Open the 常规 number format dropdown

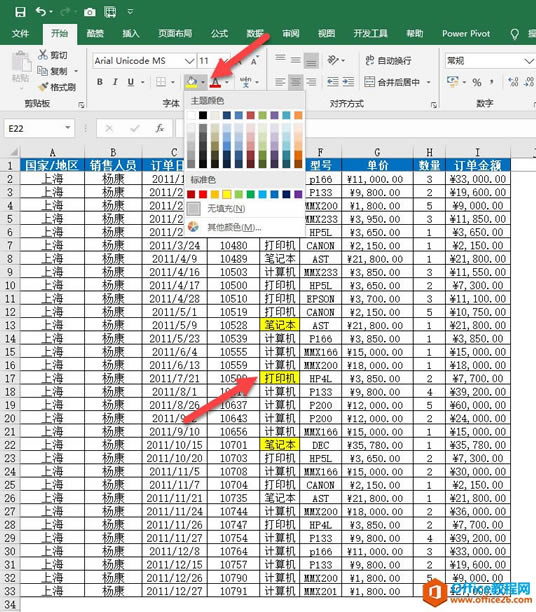[529, 61]
